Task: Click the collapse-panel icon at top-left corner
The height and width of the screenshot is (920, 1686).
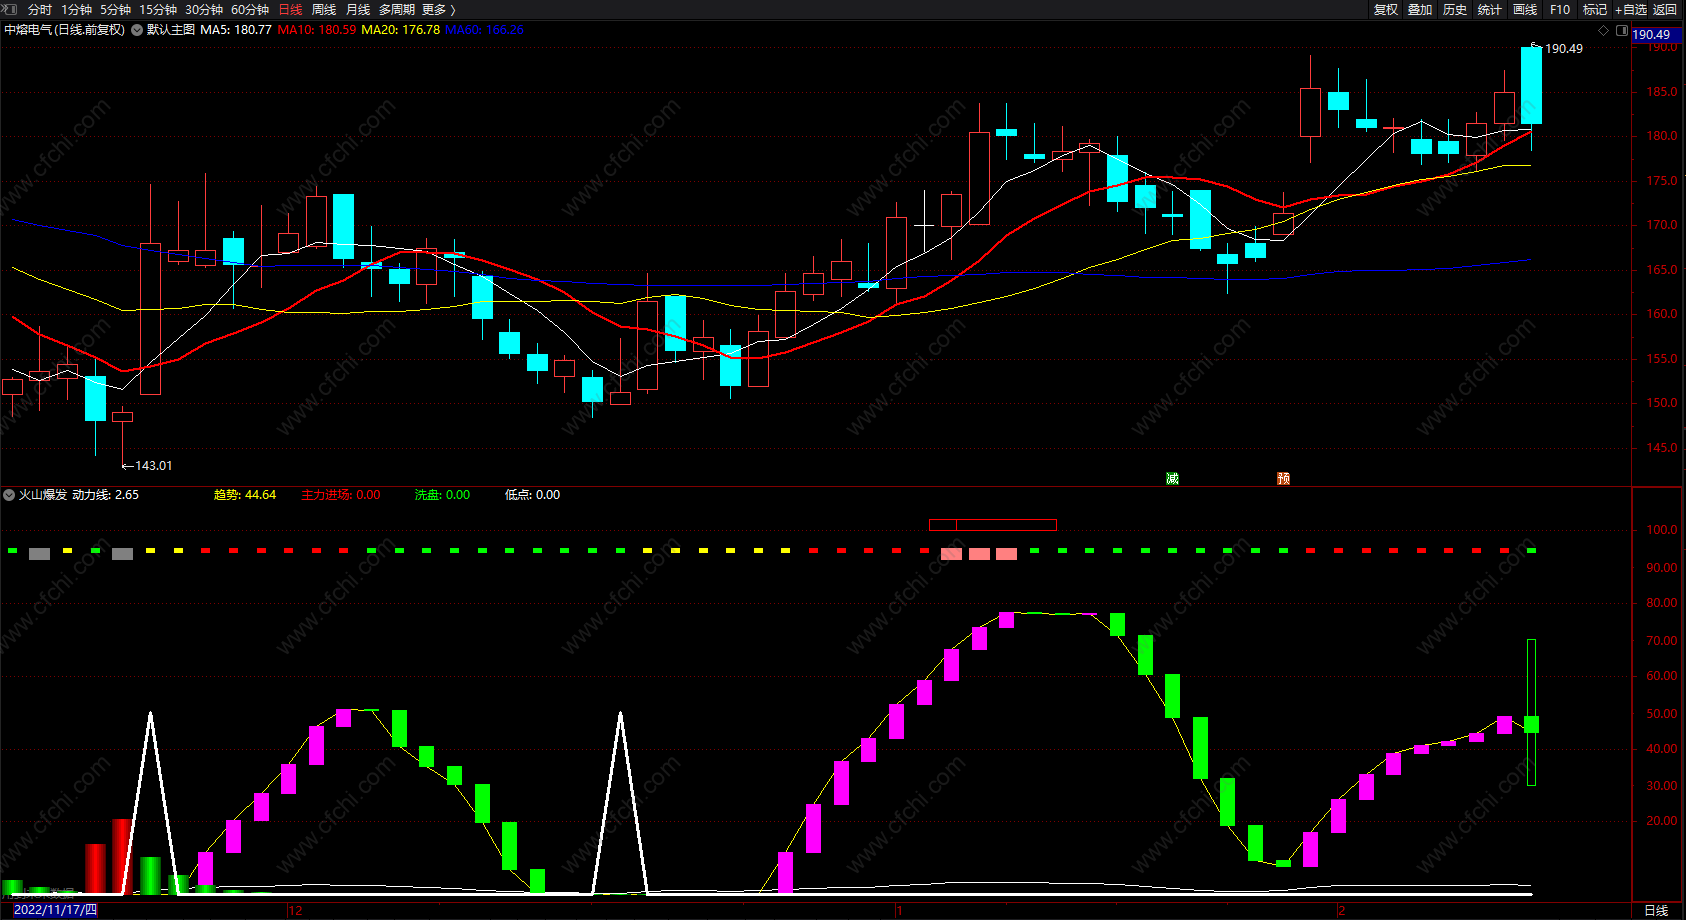Action: (x=10, y=9)
